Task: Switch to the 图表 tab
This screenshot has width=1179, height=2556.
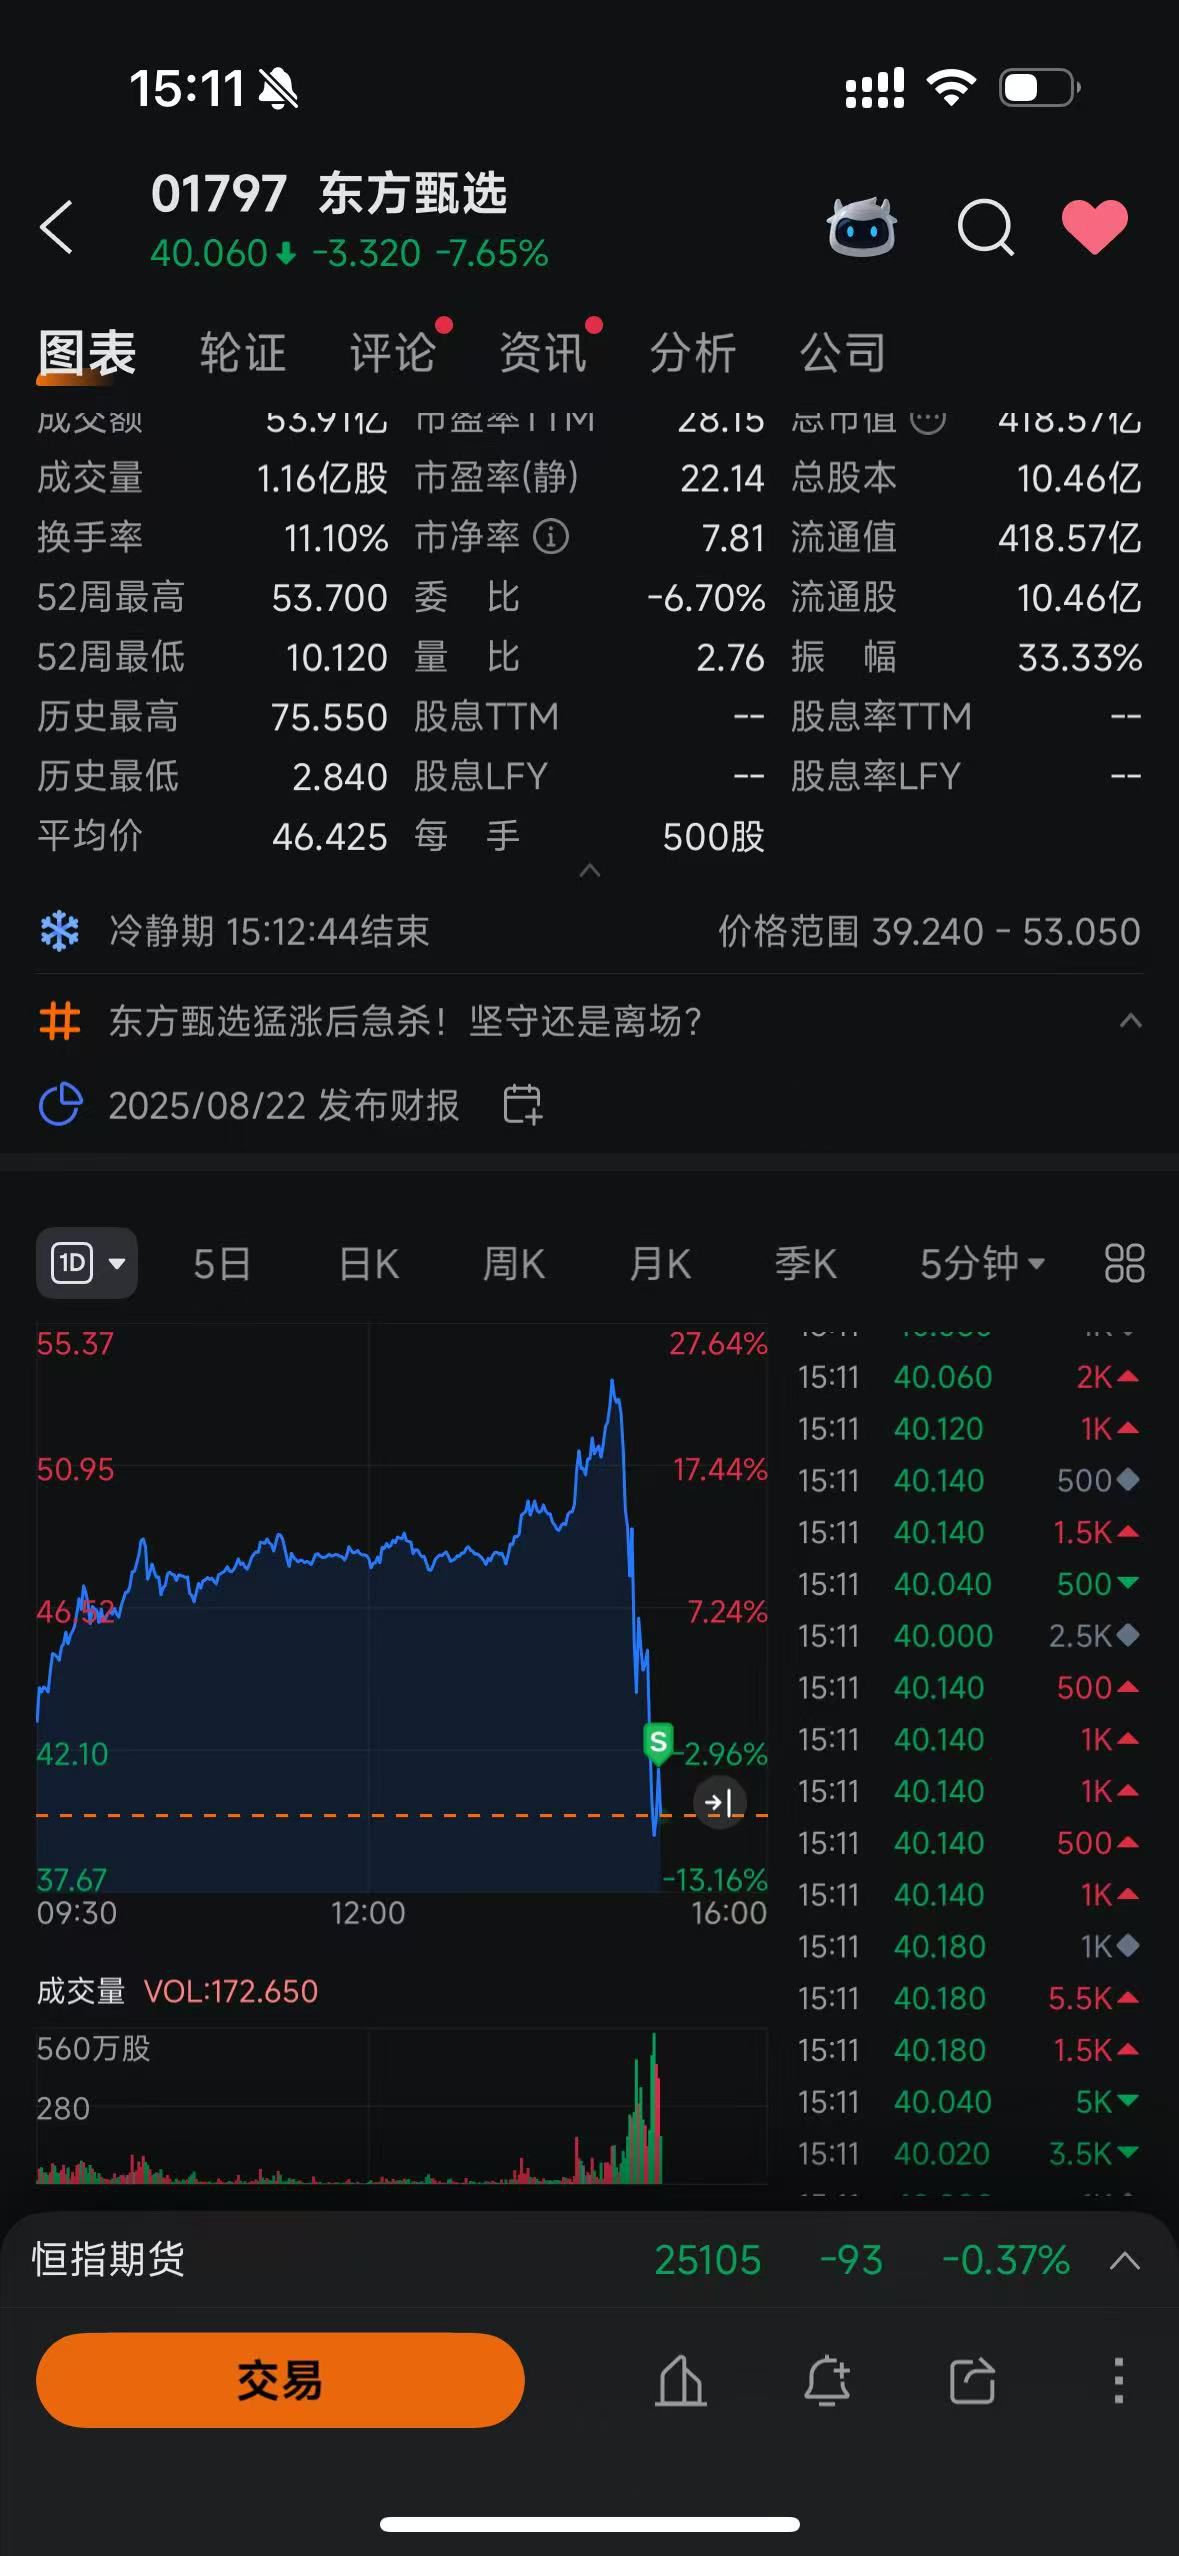Action: 87,353
